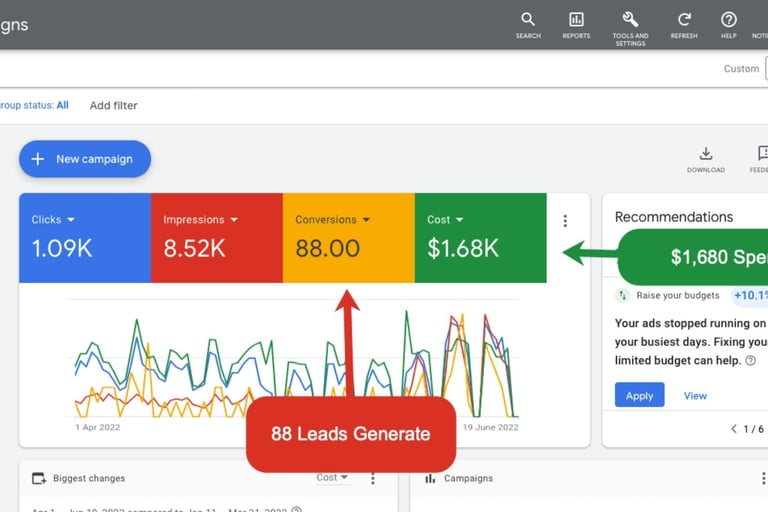Open the Custom date range selector
Screen dimensions: 768x512
741,69
